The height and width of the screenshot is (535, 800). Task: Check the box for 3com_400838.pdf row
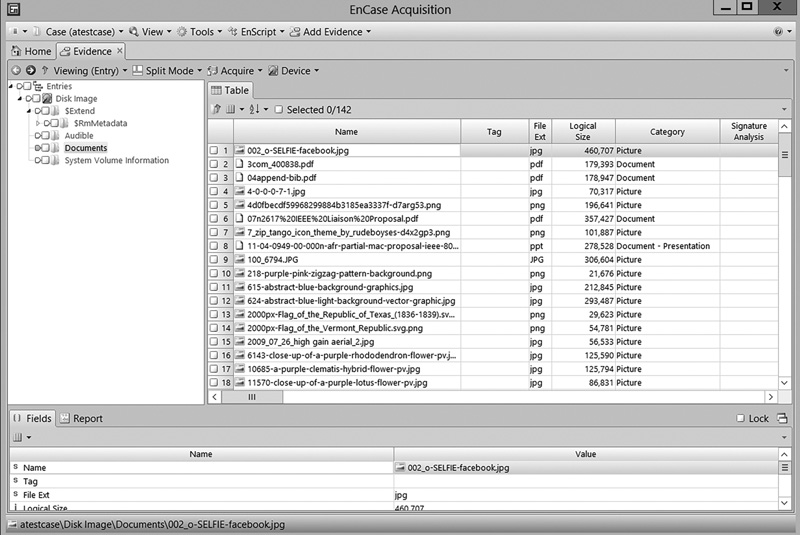(214, 164)
